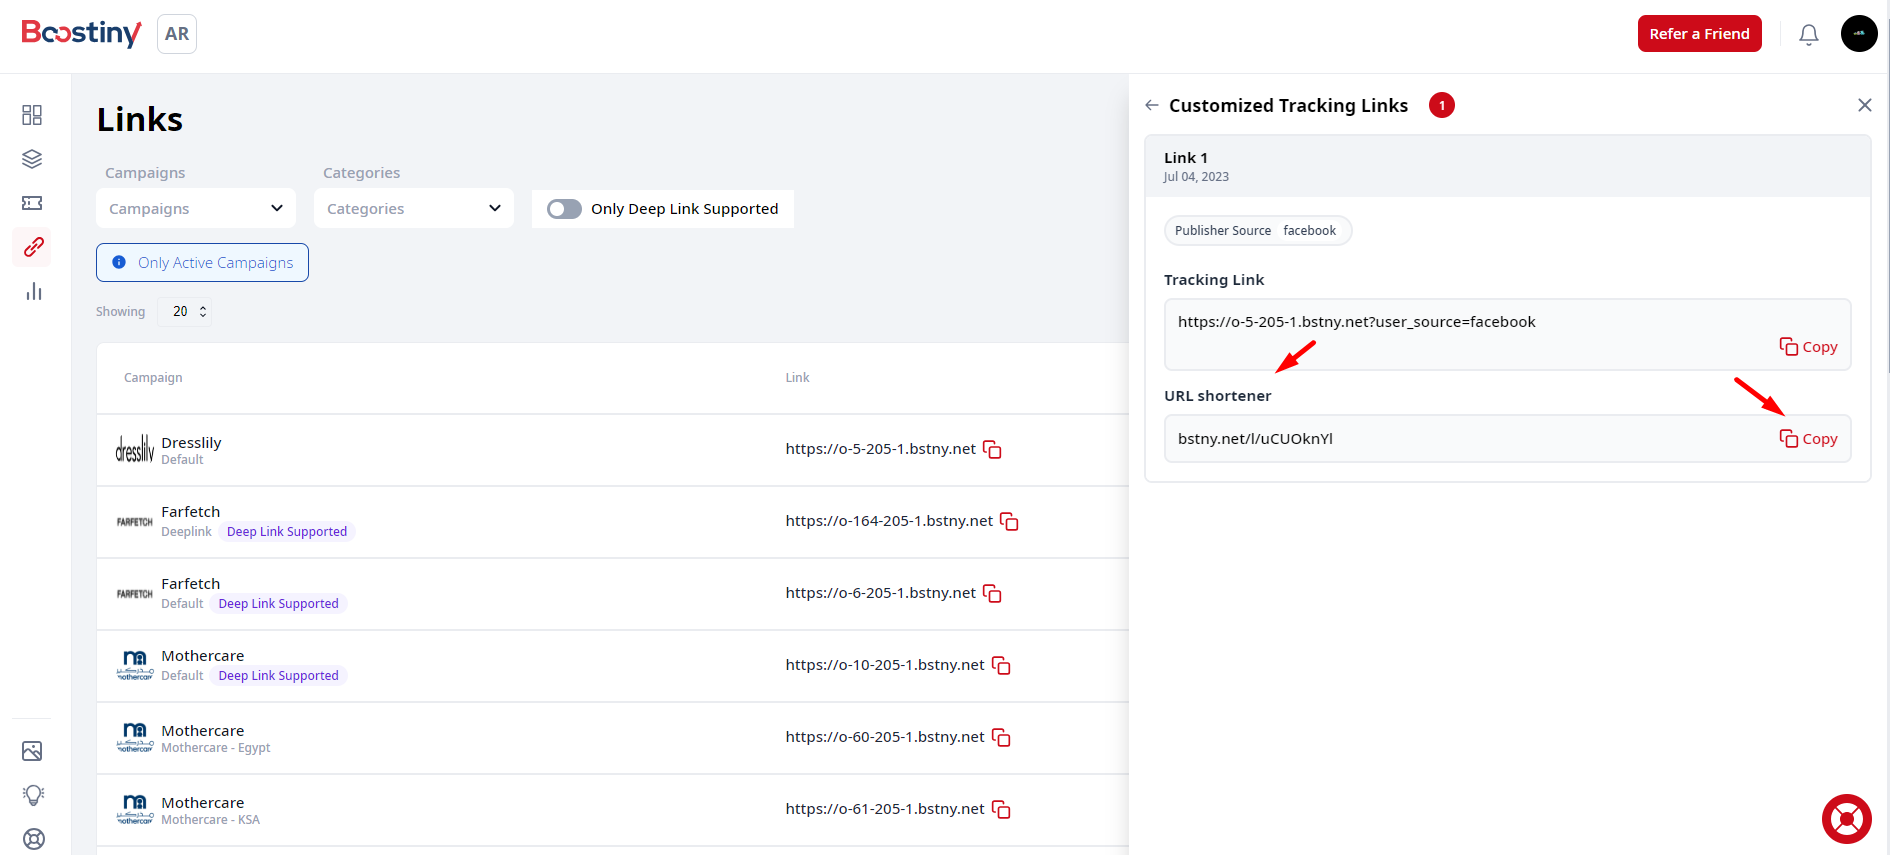Copy Farfetch Deeplink link o-164-205-1
Viewport: 1890px width, 855px height.
(x=1009, y=522)
